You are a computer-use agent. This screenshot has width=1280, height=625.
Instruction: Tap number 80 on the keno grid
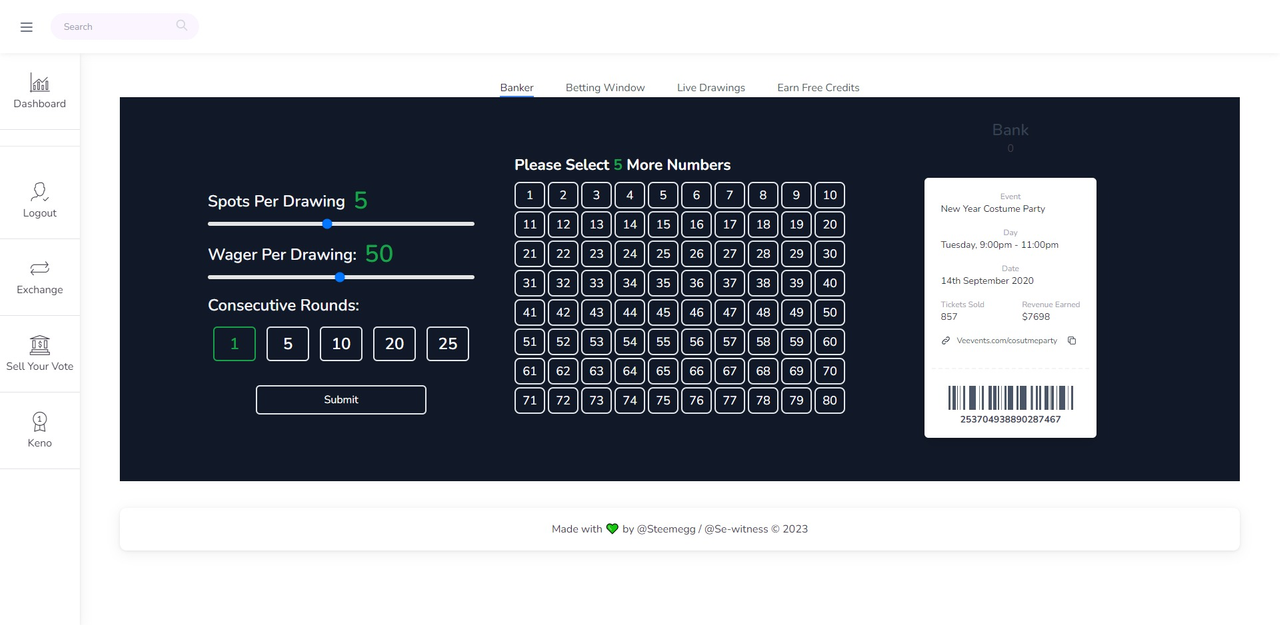coord(830,400)
